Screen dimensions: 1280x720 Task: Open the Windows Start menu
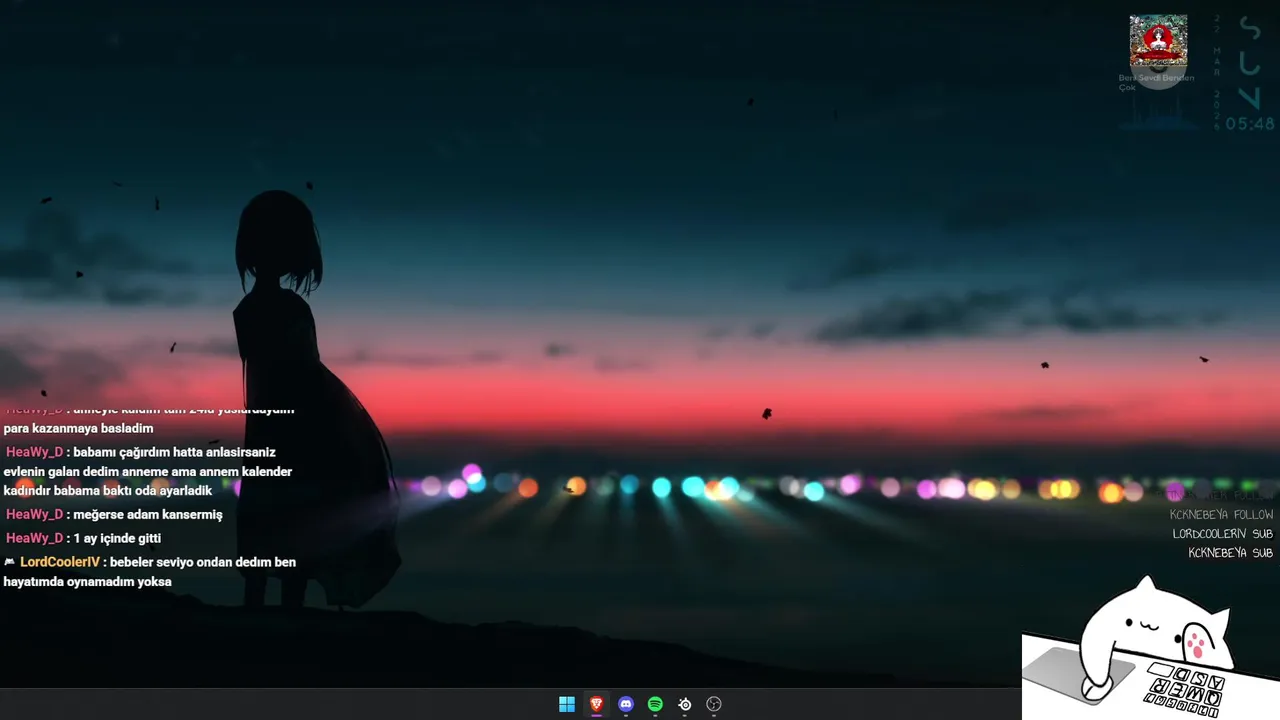(x=567, y=704)
